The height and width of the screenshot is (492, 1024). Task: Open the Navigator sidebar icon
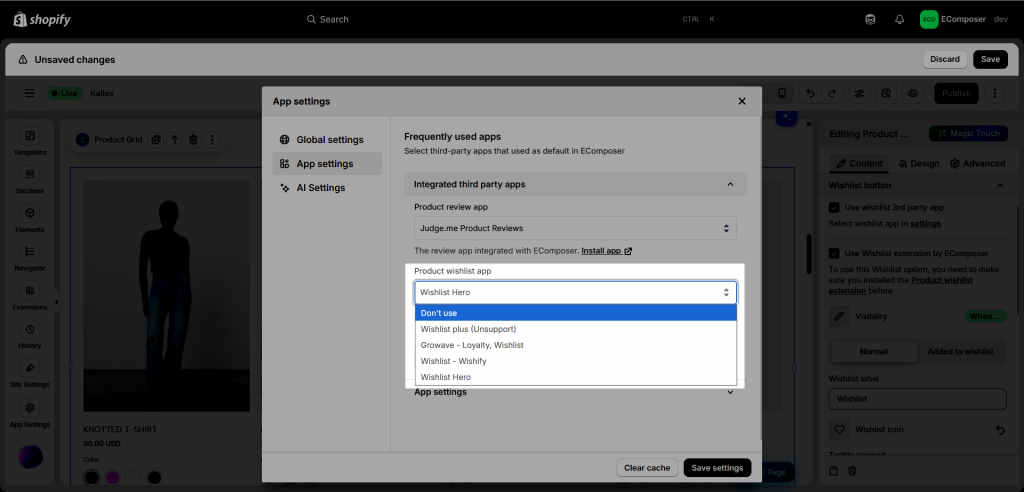(30, 257)
